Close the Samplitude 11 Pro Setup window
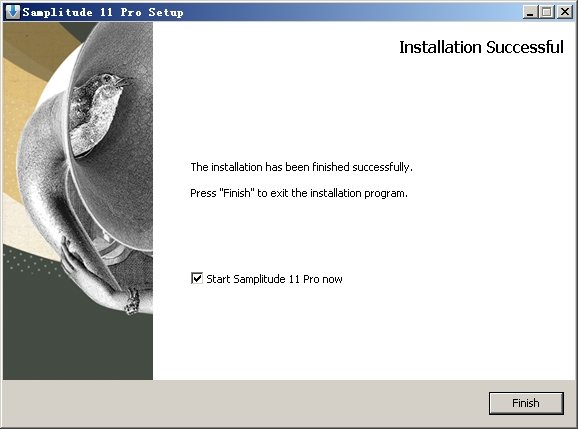Viewport: 578px width, 429px height. click(564, 12)
